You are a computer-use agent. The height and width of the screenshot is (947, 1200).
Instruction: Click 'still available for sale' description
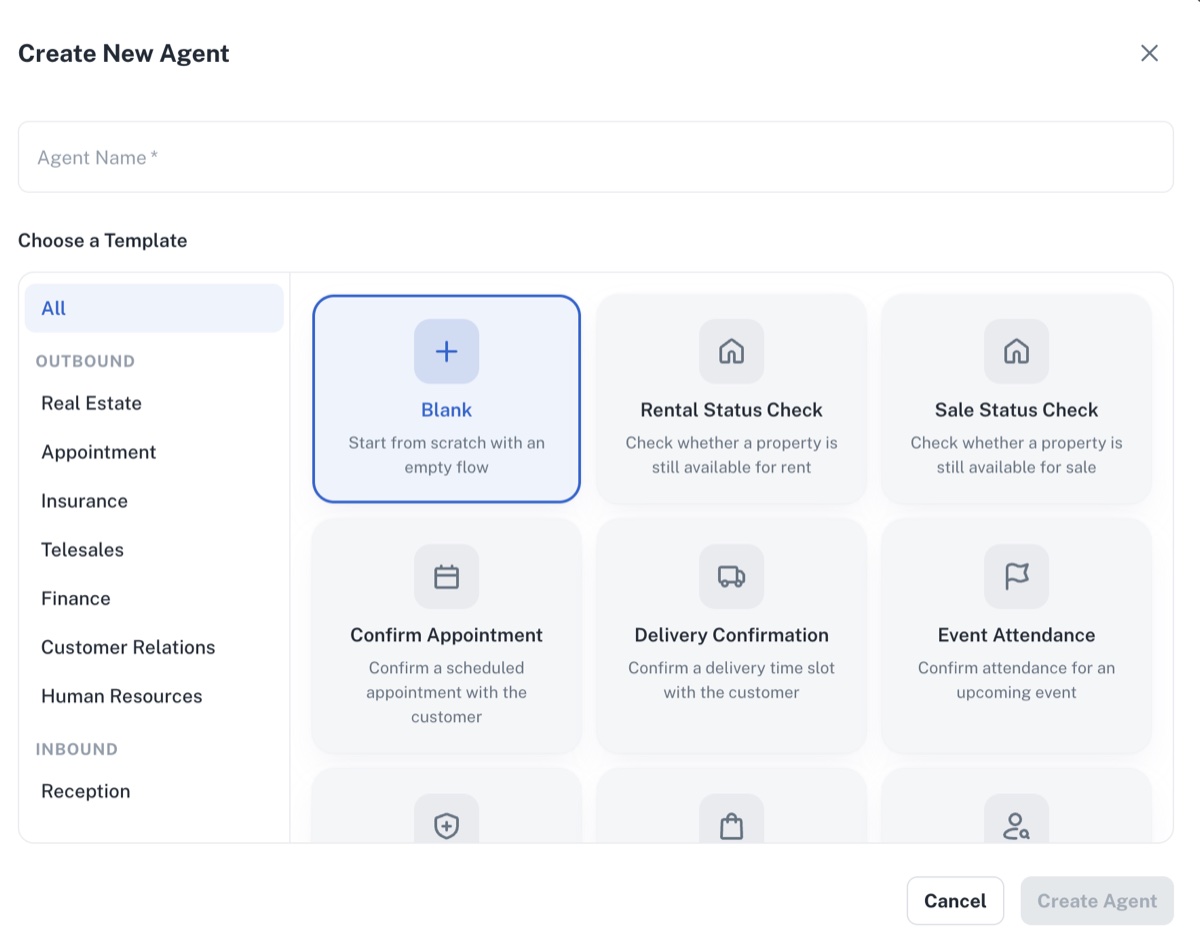tap(1016, 467)
